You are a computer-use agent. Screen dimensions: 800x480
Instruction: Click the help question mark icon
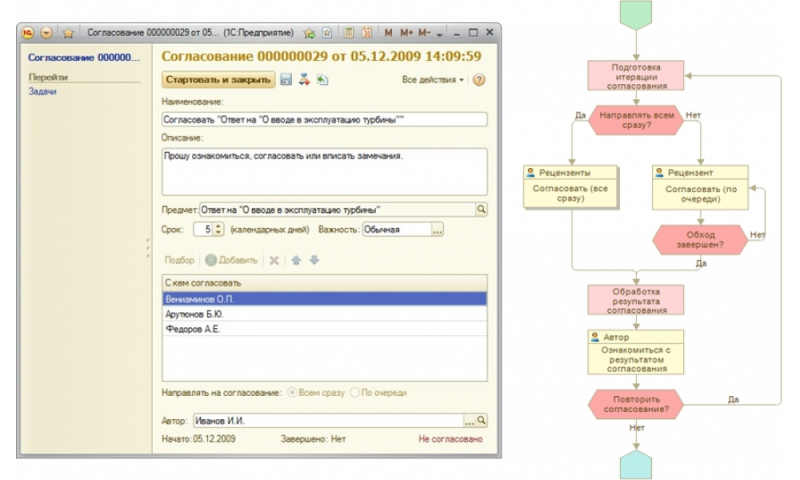coord(479,80)
